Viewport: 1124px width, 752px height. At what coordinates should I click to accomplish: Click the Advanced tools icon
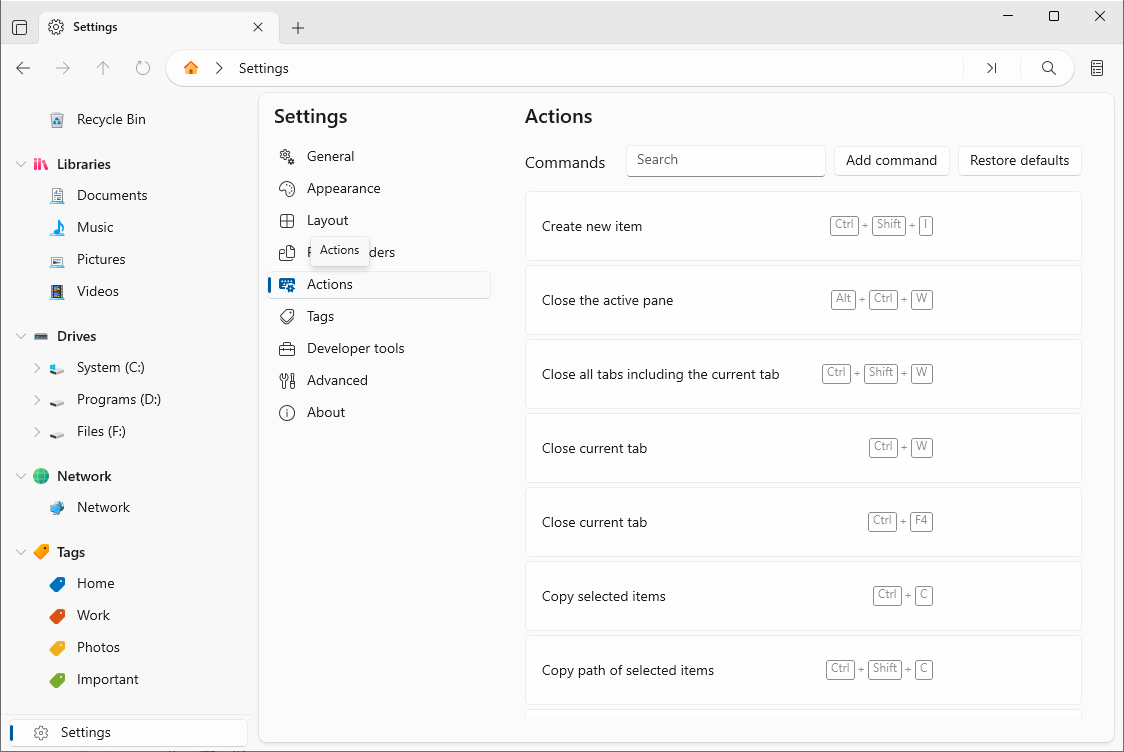tap(287, 381)
